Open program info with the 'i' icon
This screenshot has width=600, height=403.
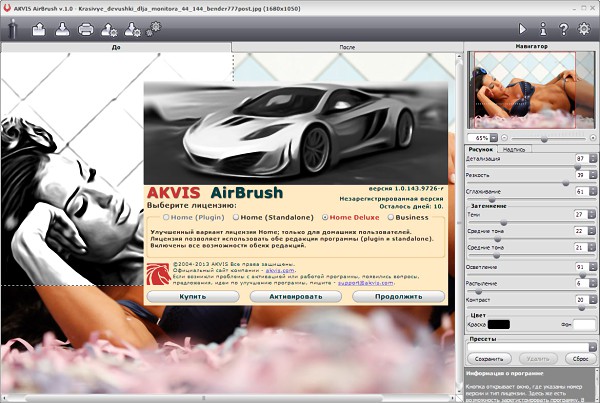coord(543,29)
